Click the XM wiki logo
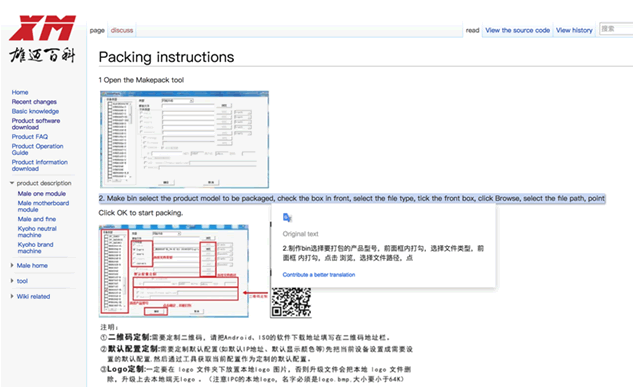The image size is (633, 387). [x=42, y=39]
